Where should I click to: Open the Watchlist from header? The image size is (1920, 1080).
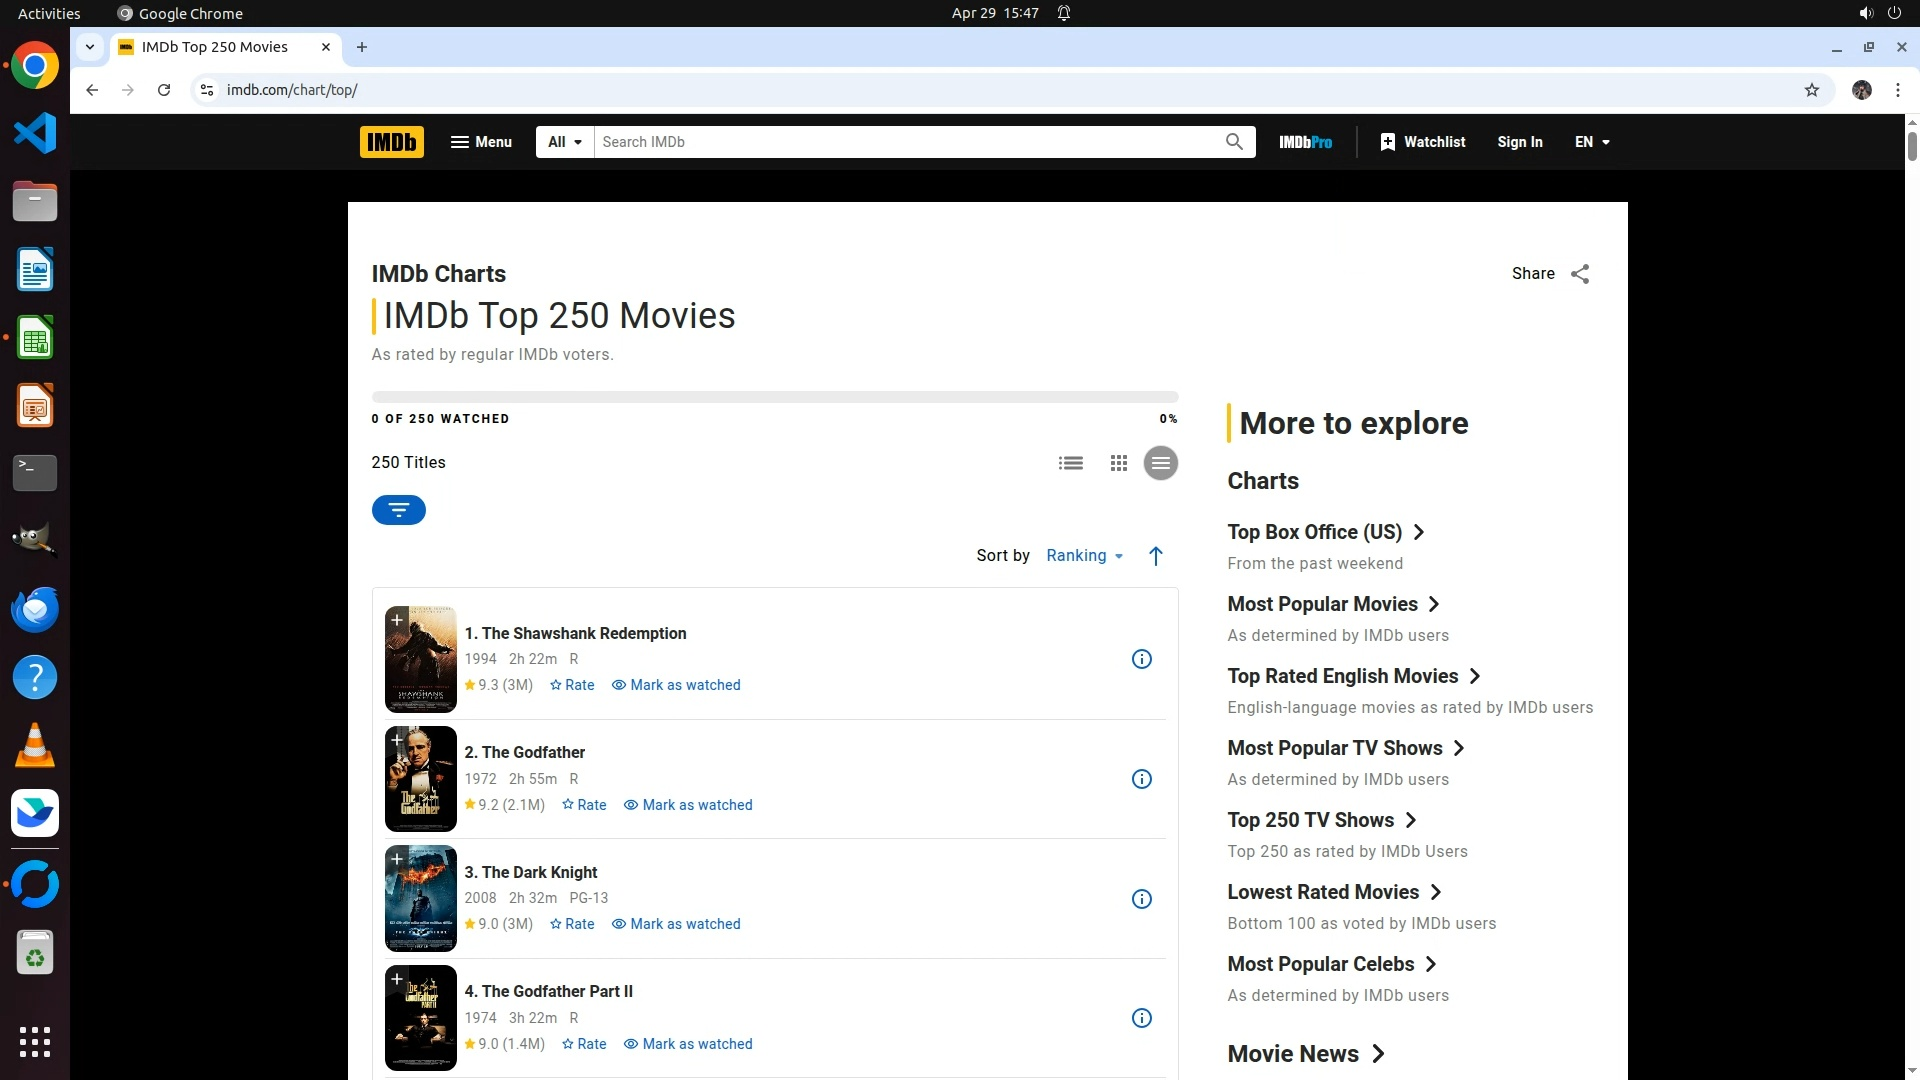[1422, 142]
